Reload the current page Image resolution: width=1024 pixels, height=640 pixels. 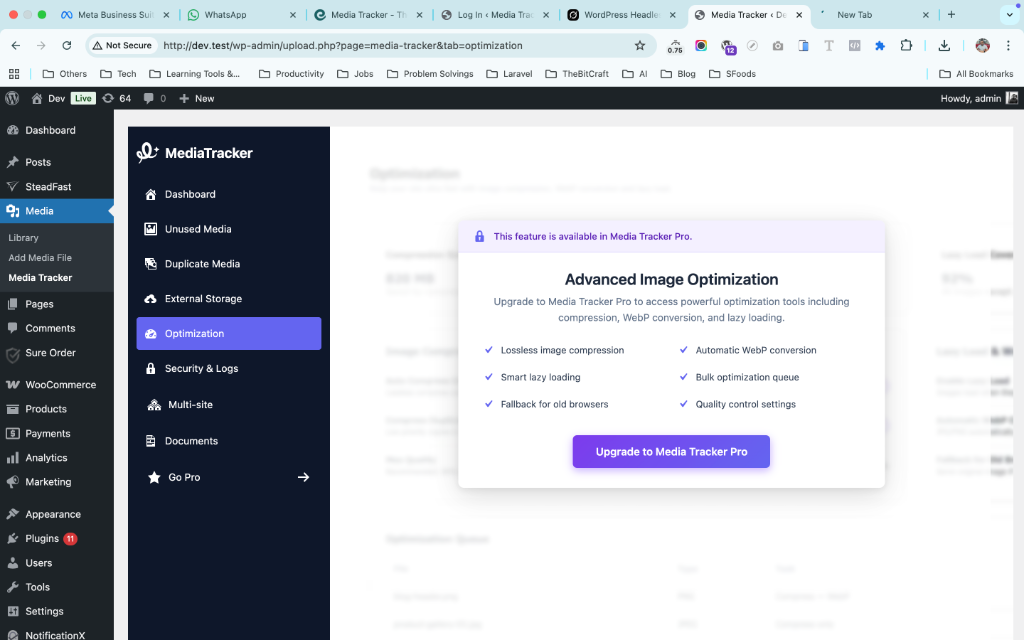[67, 46]
